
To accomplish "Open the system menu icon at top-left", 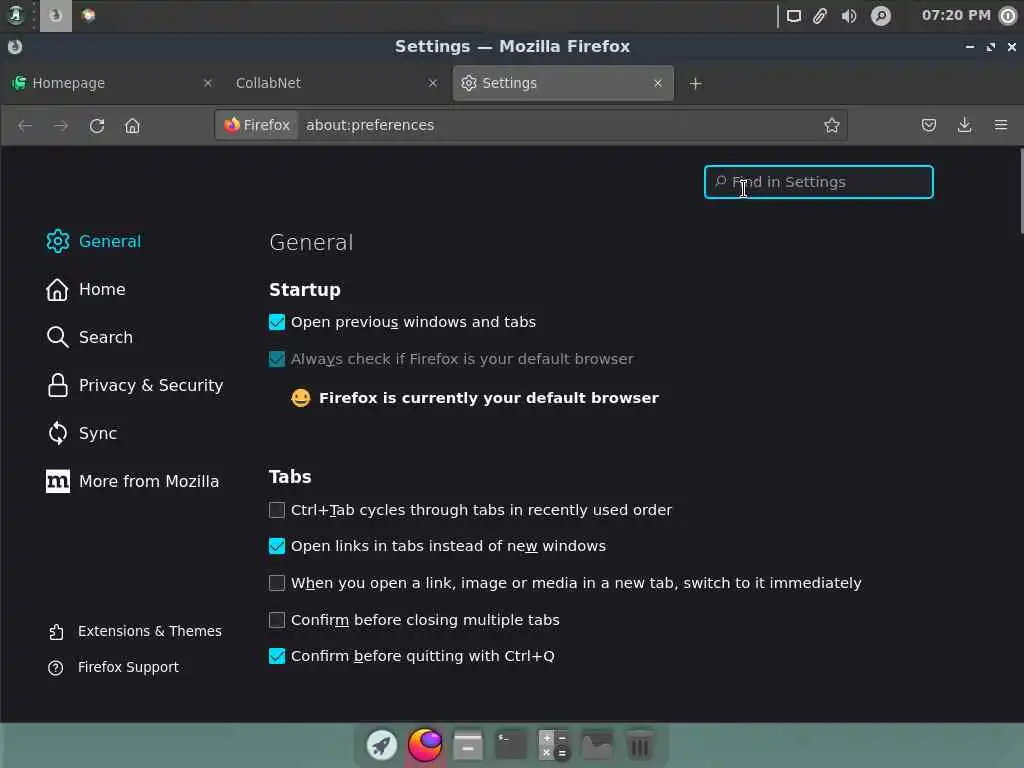I will pyautogui.click(x=16, y=16).
